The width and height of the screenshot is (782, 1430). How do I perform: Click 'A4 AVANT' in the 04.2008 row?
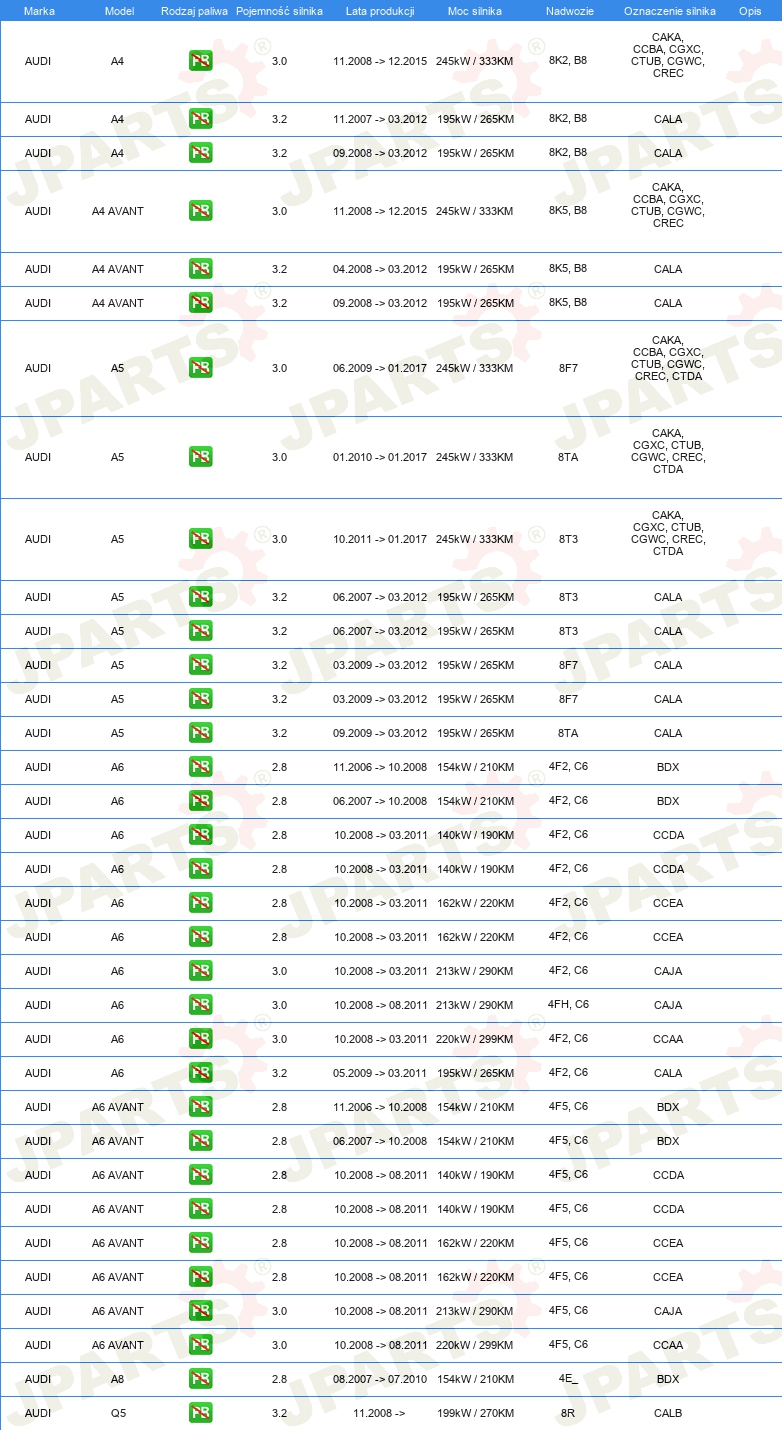pyautogui.click(x=118, y=269)
